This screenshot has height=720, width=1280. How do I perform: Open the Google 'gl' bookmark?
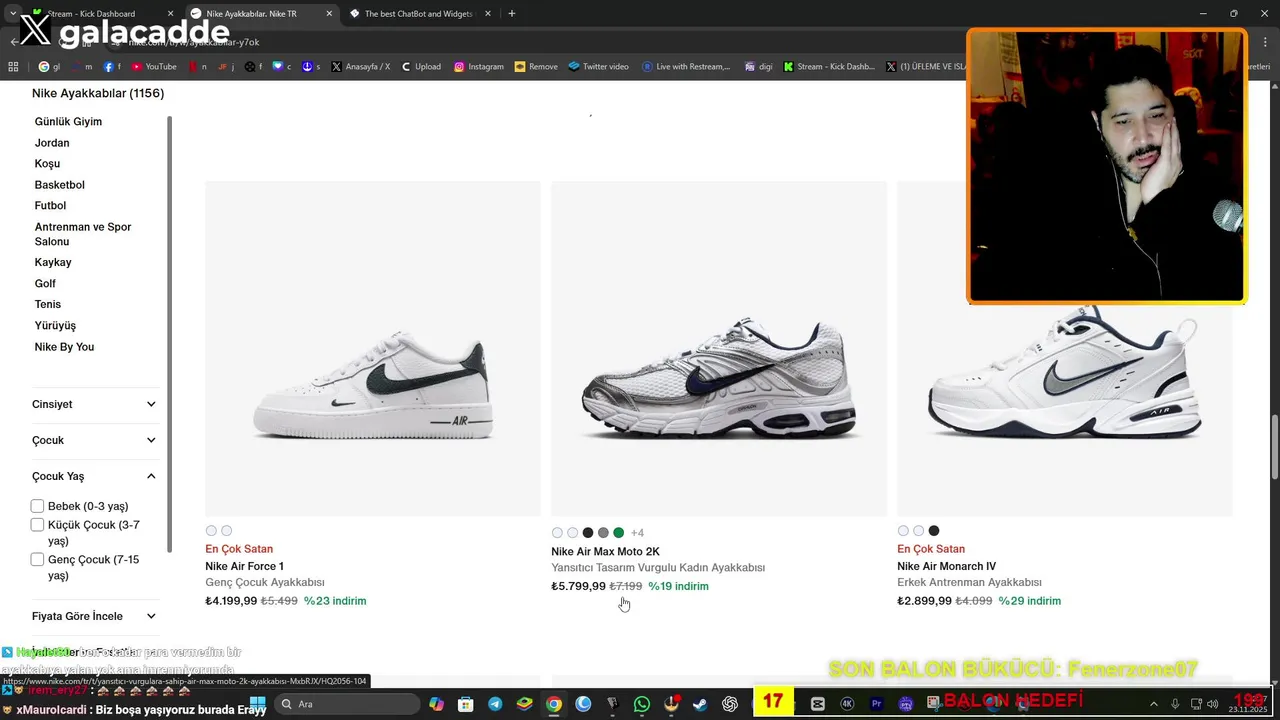tap(49, 67)
